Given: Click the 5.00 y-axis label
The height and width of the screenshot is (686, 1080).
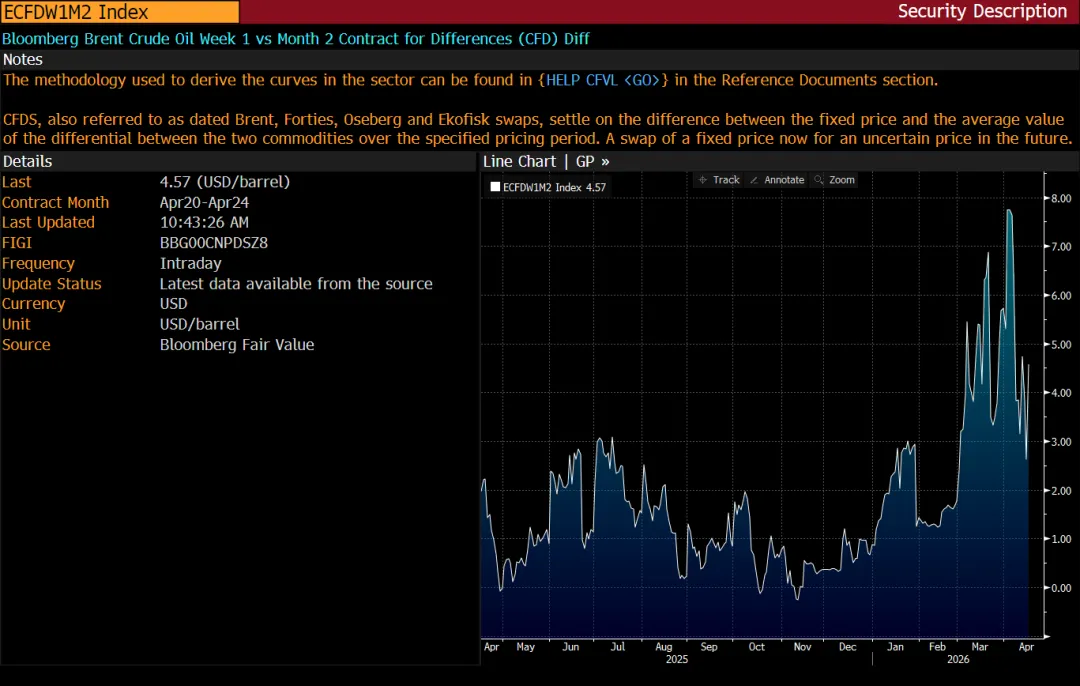Looking at the screenshot, I should tap(1061, 344).
